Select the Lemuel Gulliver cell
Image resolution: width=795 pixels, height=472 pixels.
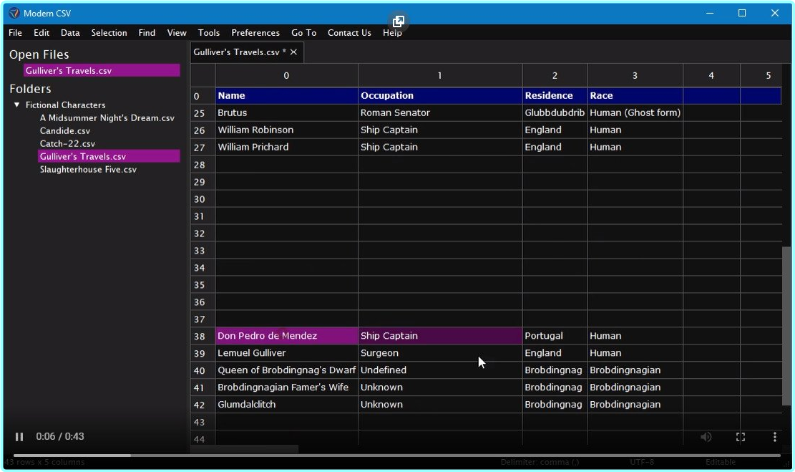[x=286, y=353]
